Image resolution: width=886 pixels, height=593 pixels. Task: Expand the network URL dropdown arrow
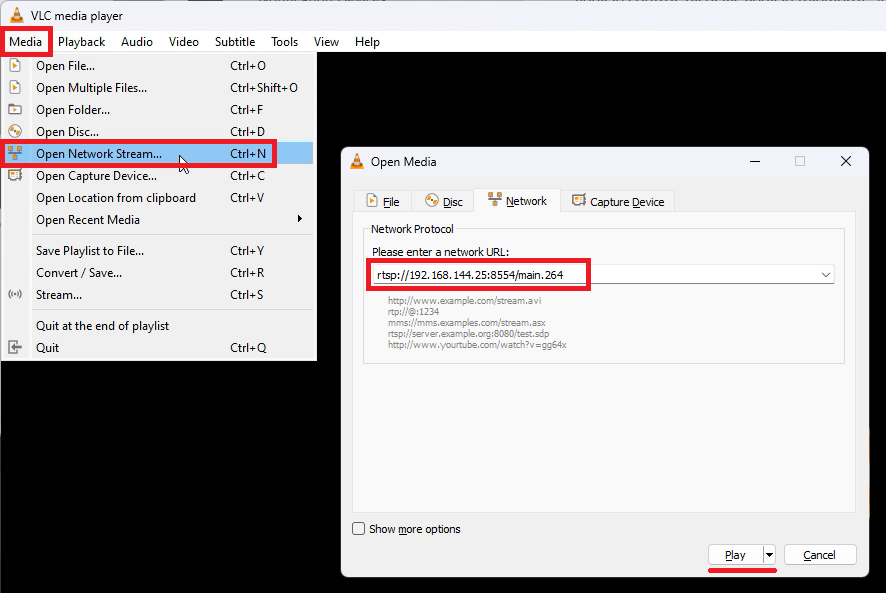[x=826, y=275]
